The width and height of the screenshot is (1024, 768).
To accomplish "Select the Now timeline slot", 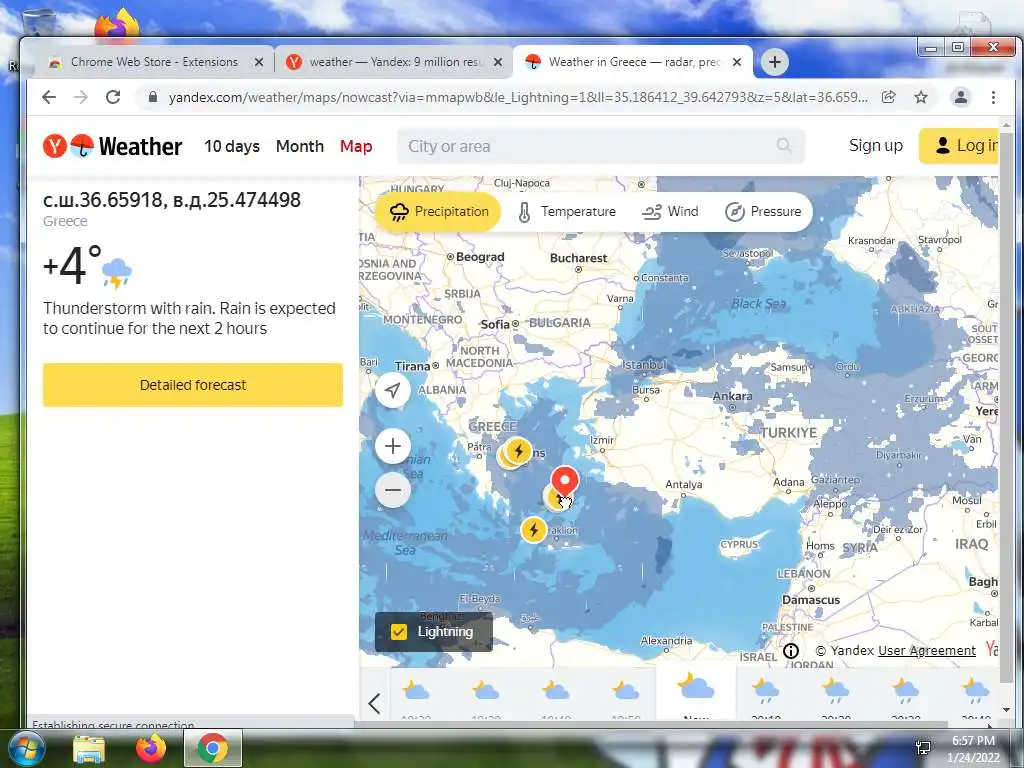I will (696, 694).
